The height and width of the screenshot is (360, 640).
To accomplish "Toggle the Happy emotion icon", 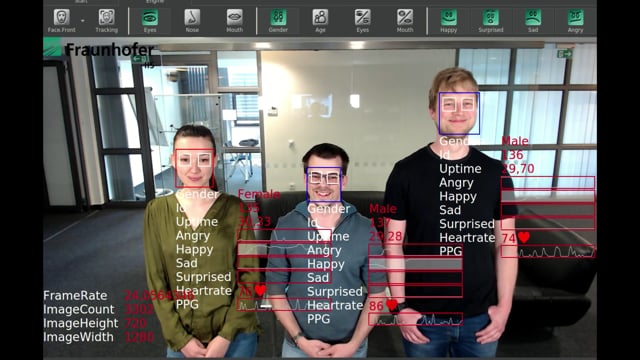I will point(449,18).
